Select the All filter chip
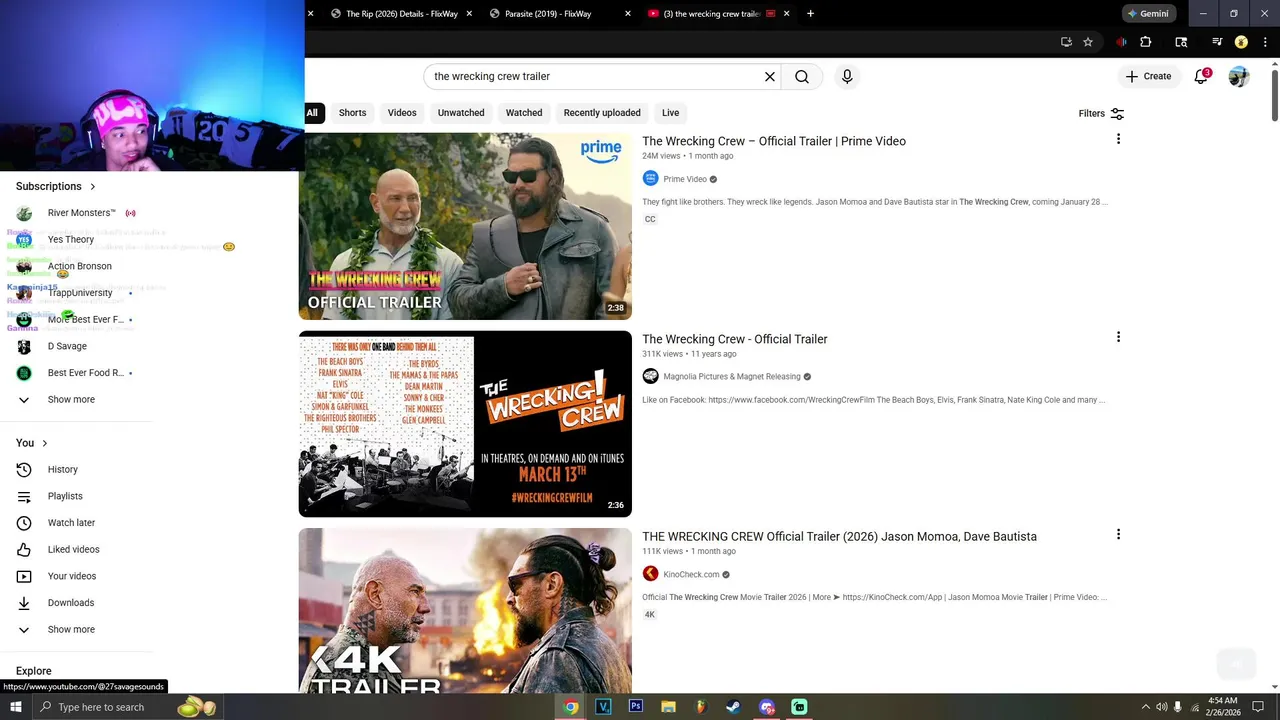 [x=313, y=113]
